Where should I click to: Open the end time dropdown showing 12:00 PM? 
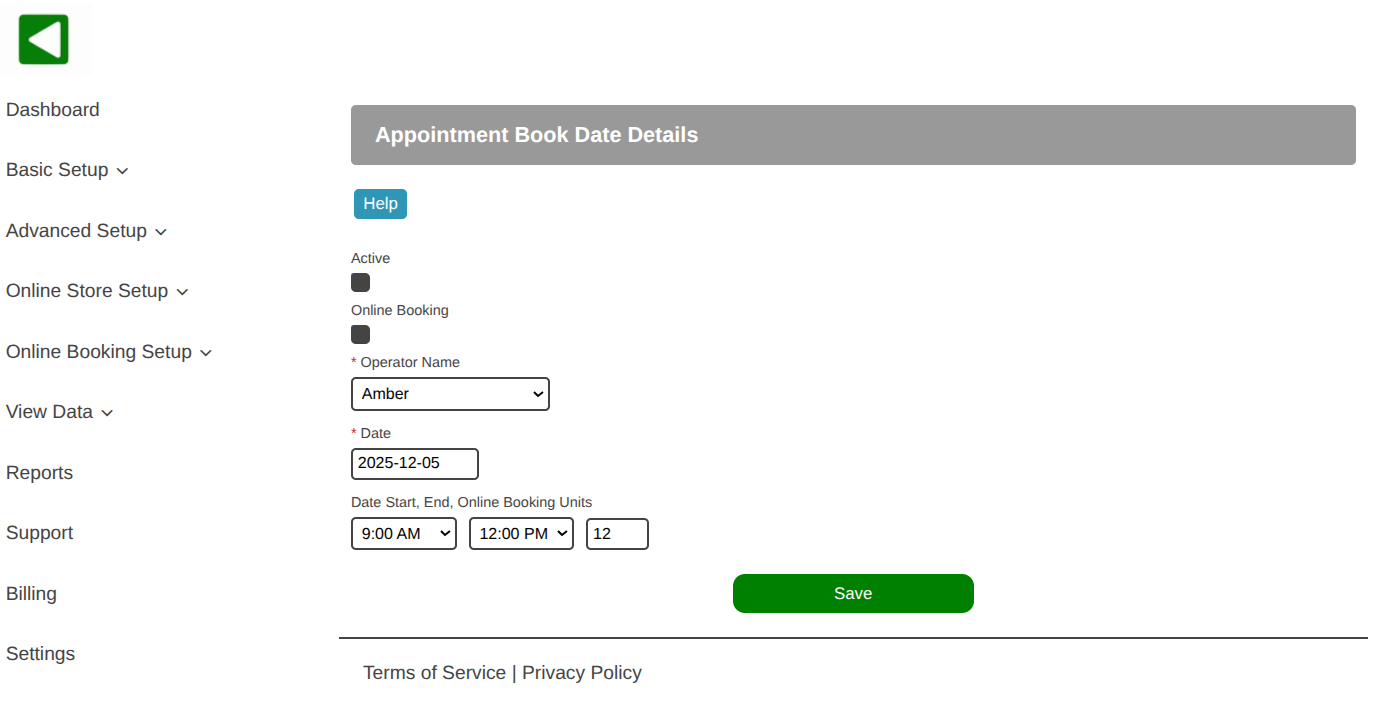521,534
